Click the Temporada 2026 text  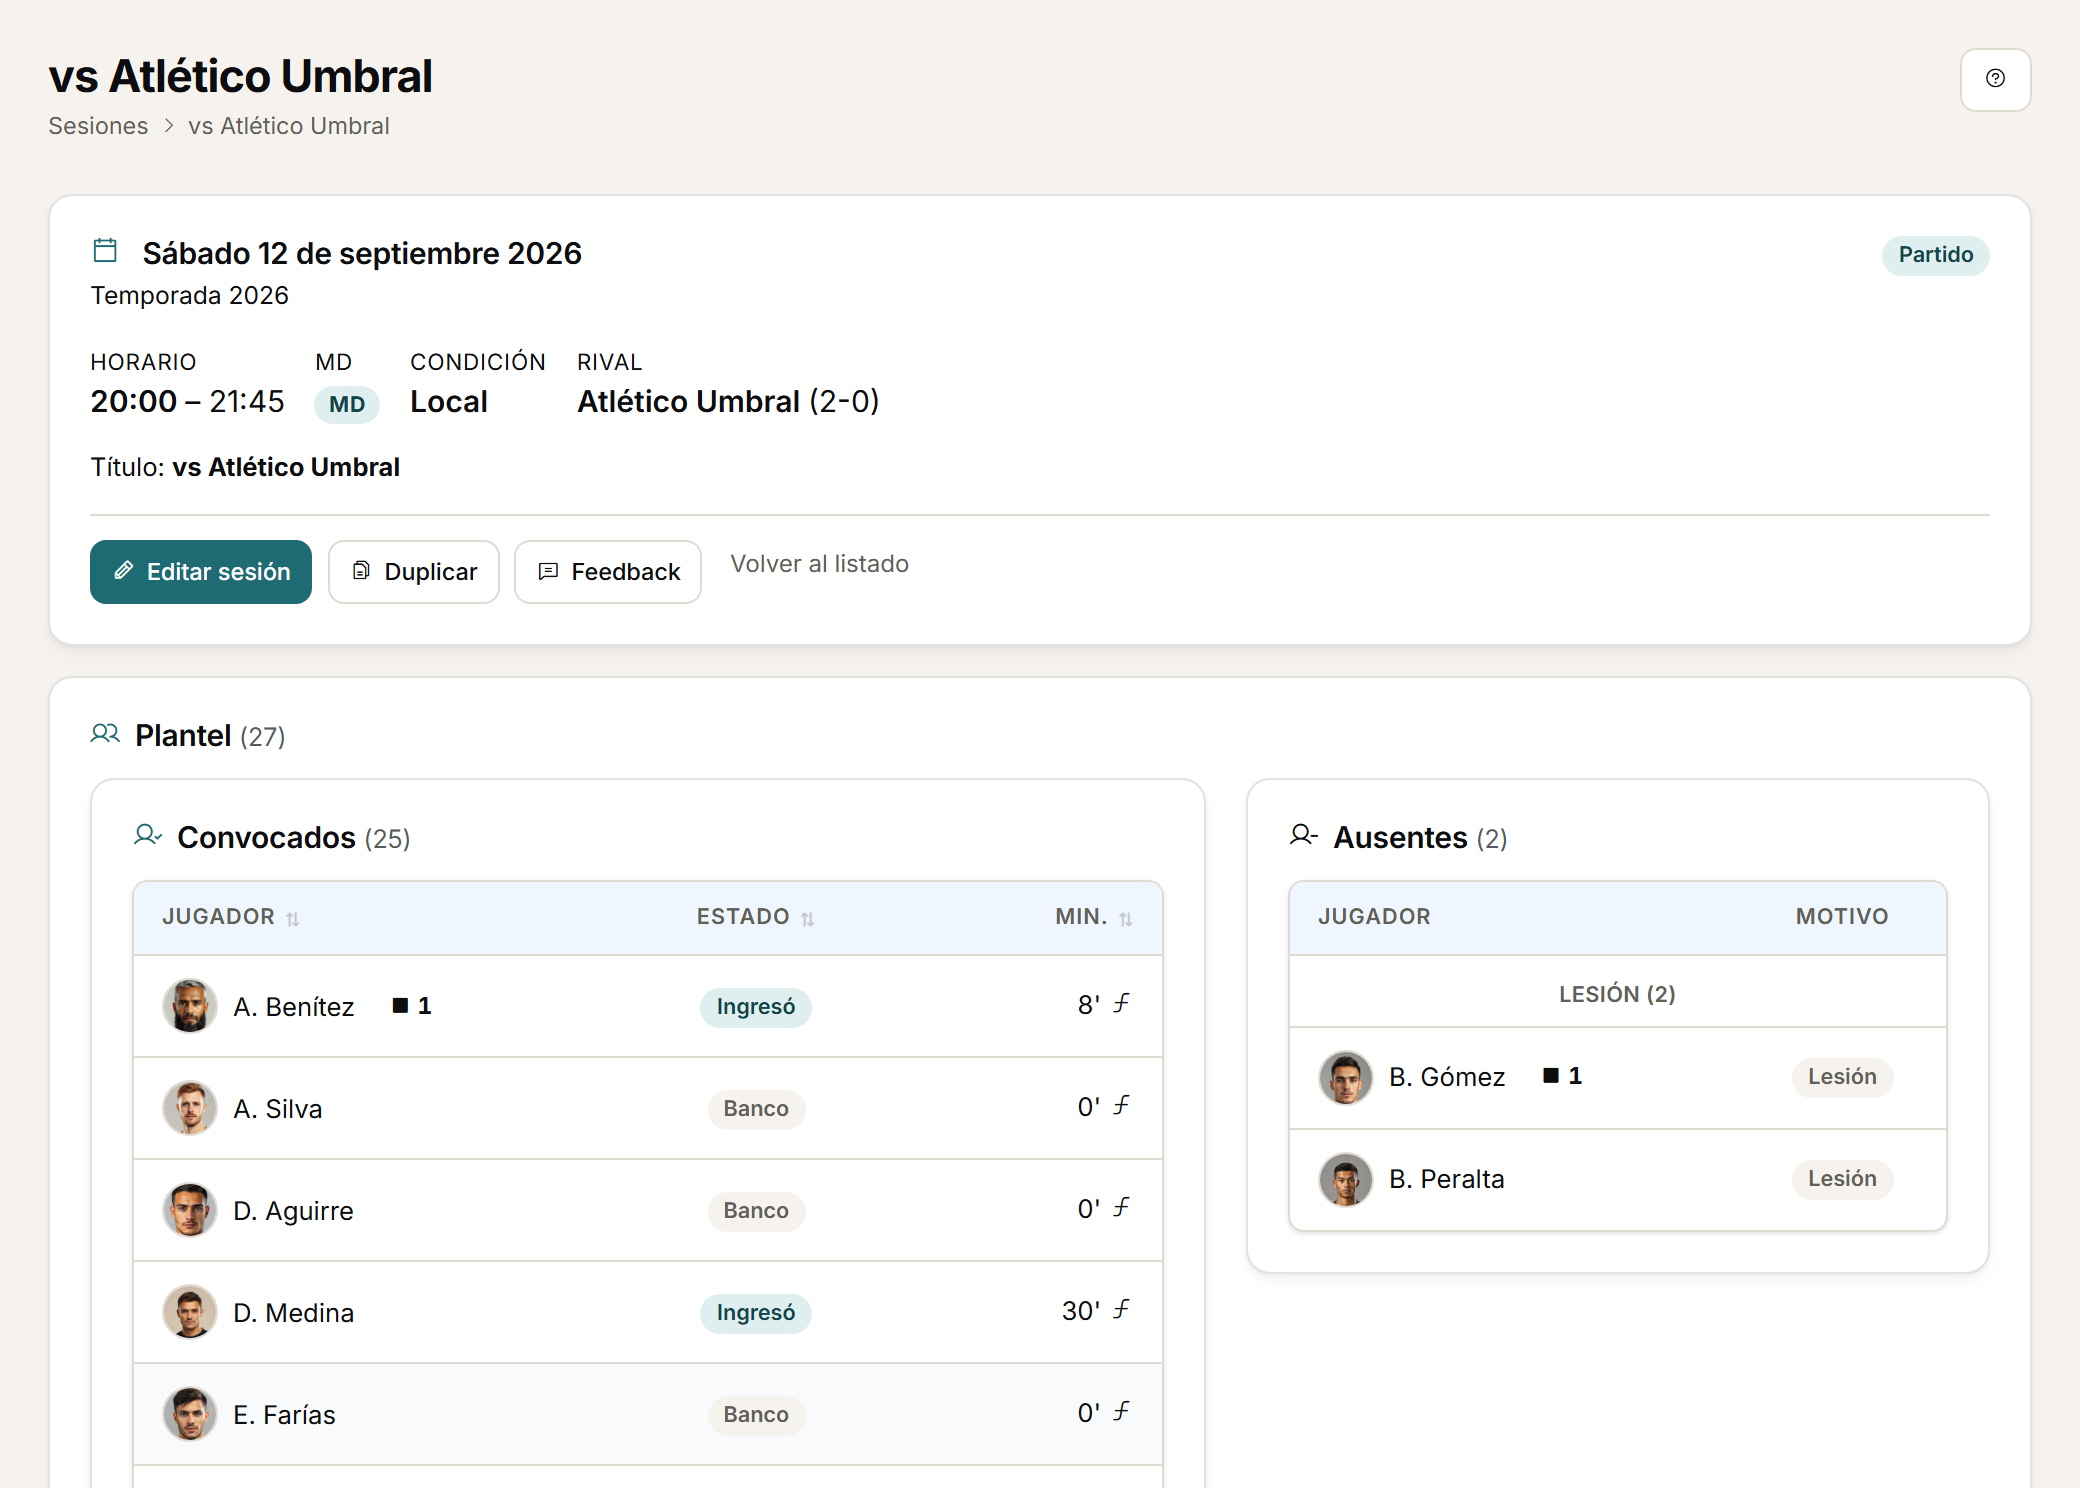[189, 296]
